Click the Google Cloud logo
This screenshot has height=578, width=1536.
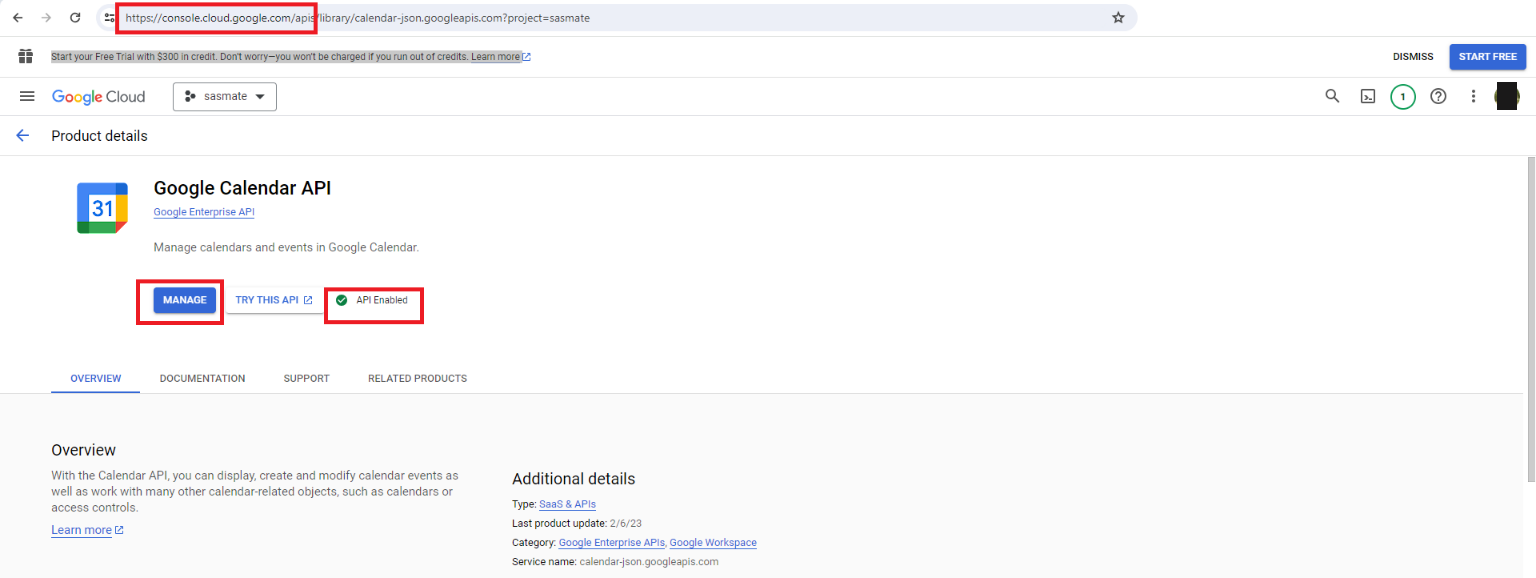coord(98,97)
